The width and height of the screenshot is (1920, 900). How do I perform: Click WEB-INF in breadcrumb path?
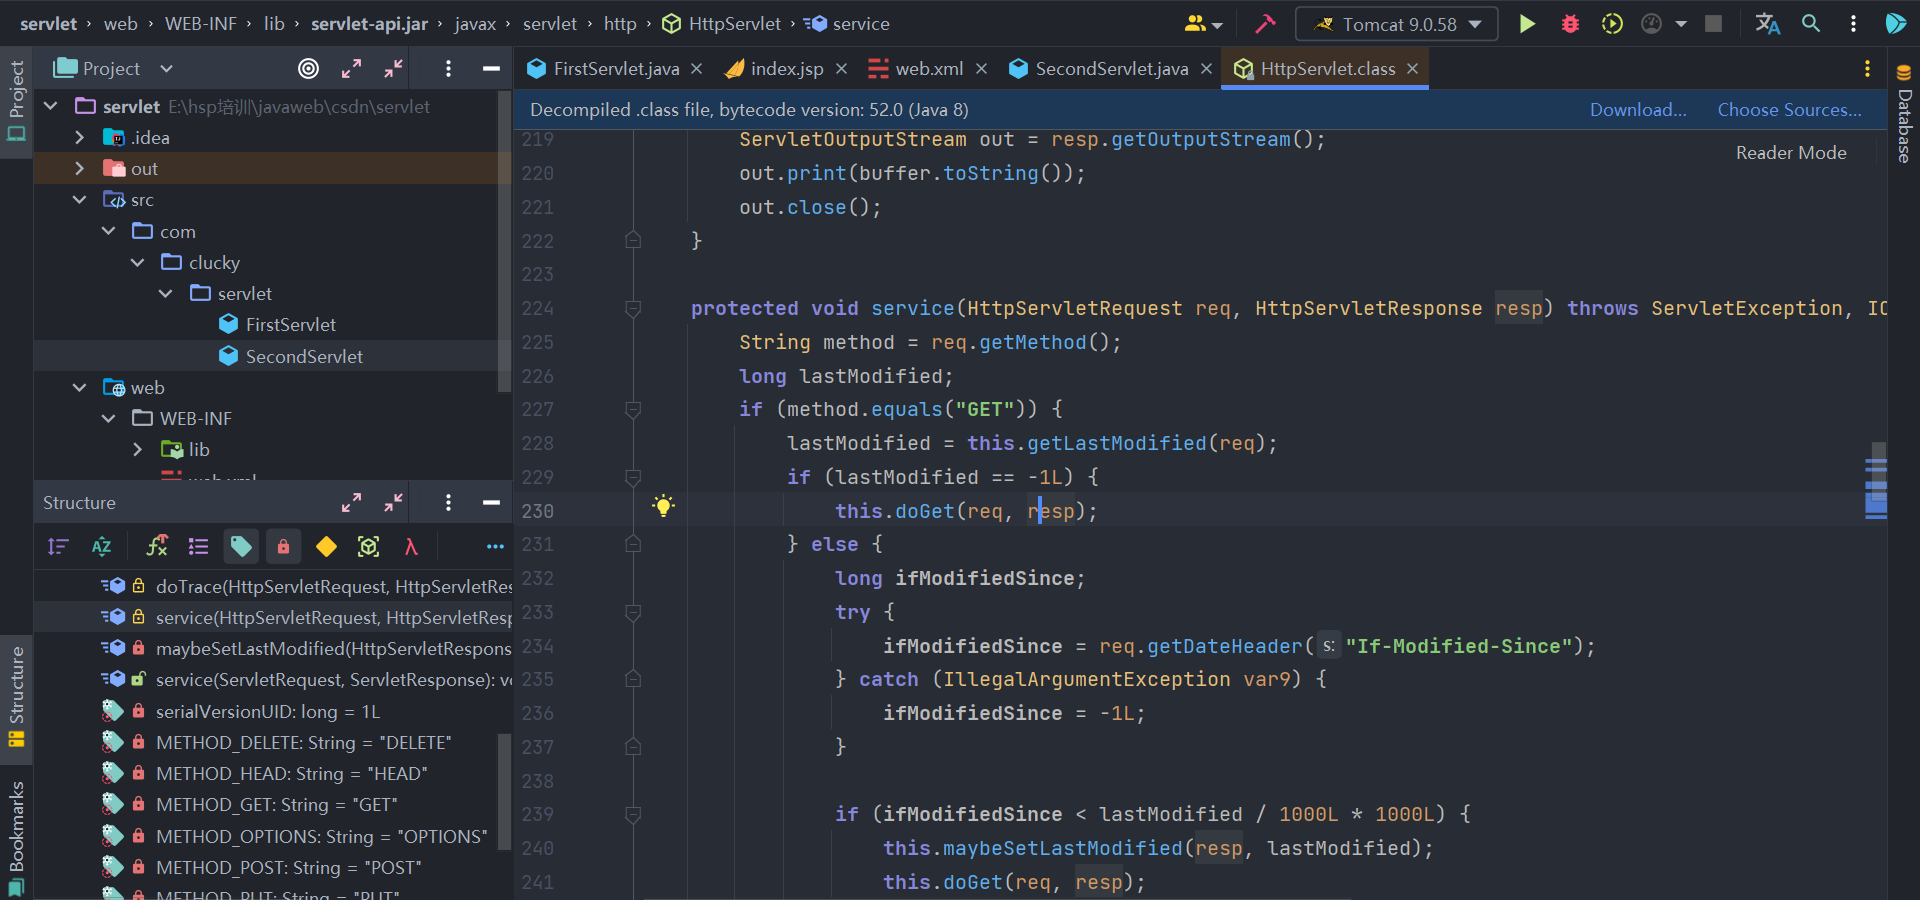pyautogui.click(x=201, y=24)
